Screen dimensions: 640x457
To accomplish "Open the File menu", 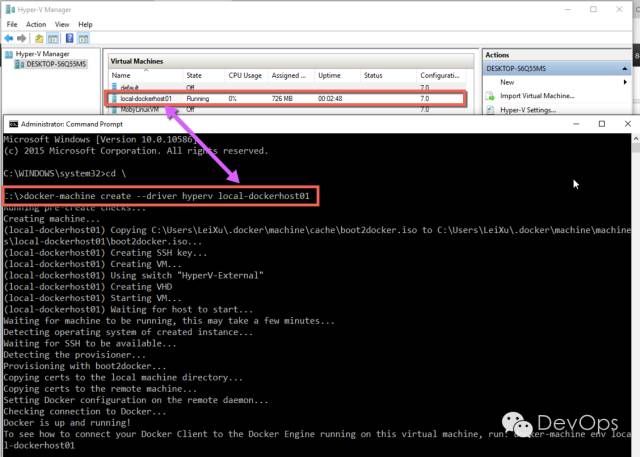I will (x=12, y=24).
